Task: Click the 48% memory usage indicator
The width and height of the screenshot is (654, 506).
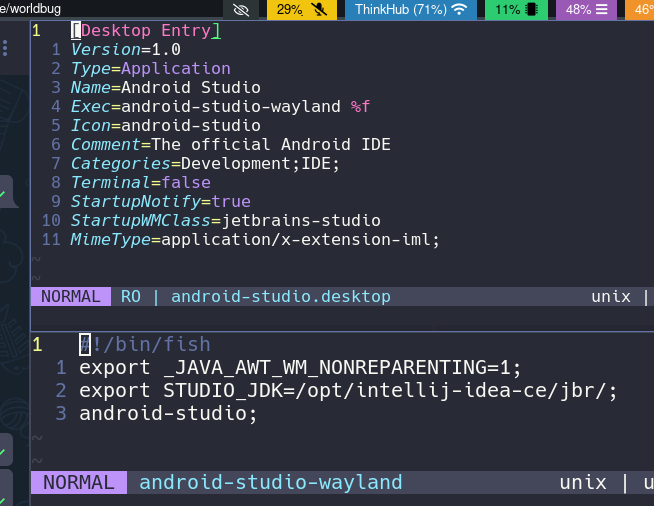Action: tap(586, 9)
